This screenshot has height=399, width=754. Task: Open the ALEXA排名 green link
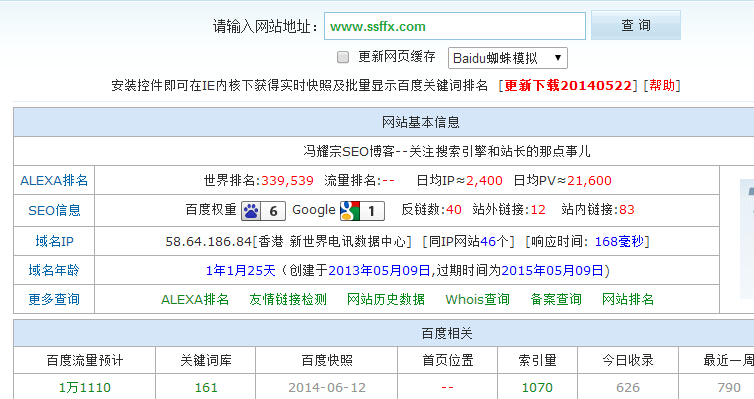(x=195, y=299)
